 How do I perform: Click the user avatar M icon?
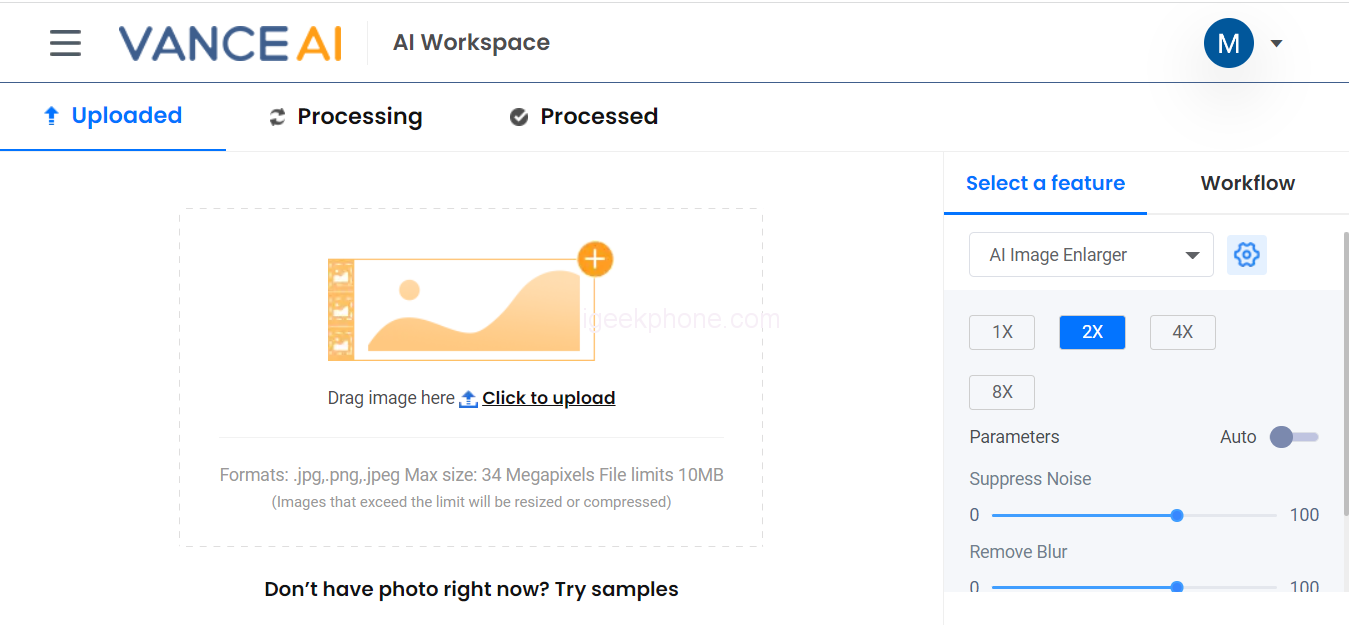pyautogui.click(x=1228, y=43)
